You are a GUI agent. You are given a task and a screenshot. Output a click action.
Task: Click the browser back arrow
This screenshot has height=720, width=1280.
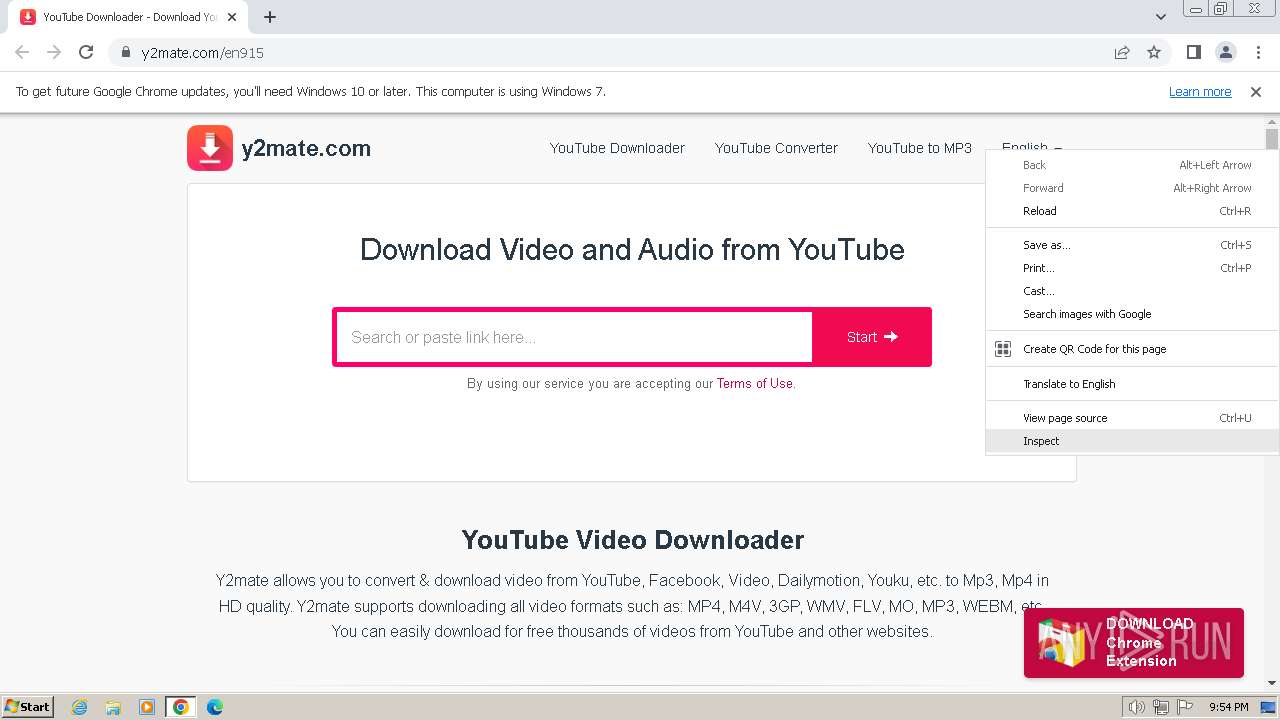[22, 53]
